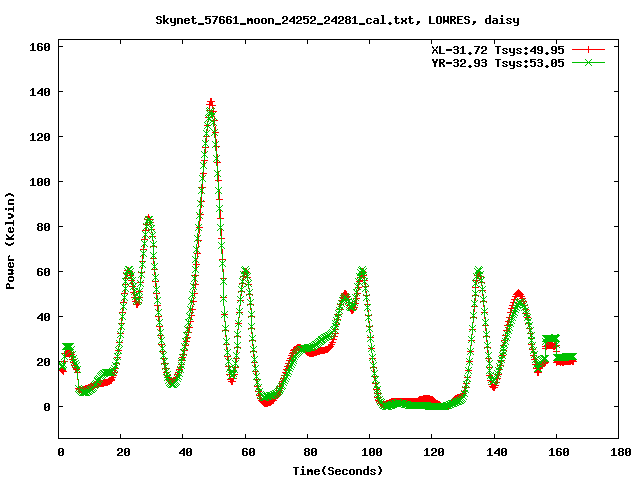The width and height of the screenshot is (640, 480).
Task: Click the x-axis tick label 140
Action: coord(496,452)
